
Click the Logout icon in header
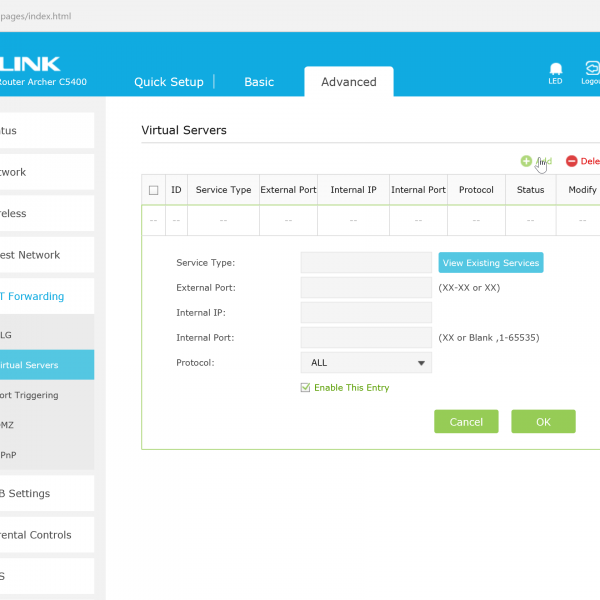[x=592, y=70]
